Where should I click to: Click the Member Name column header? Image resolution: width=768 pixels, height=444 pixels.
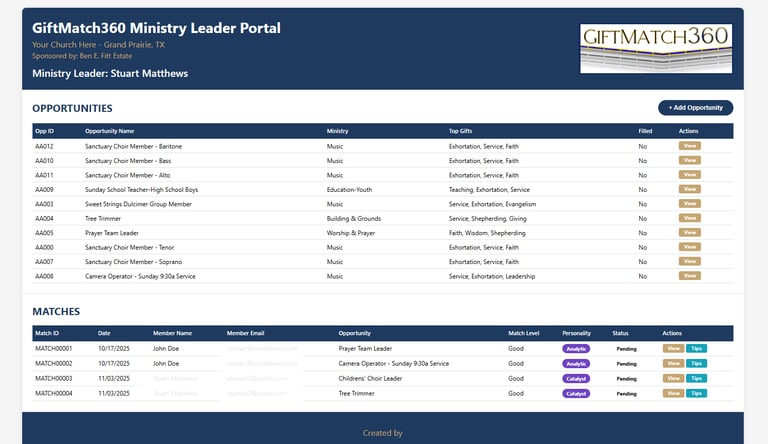click(172, 333)
